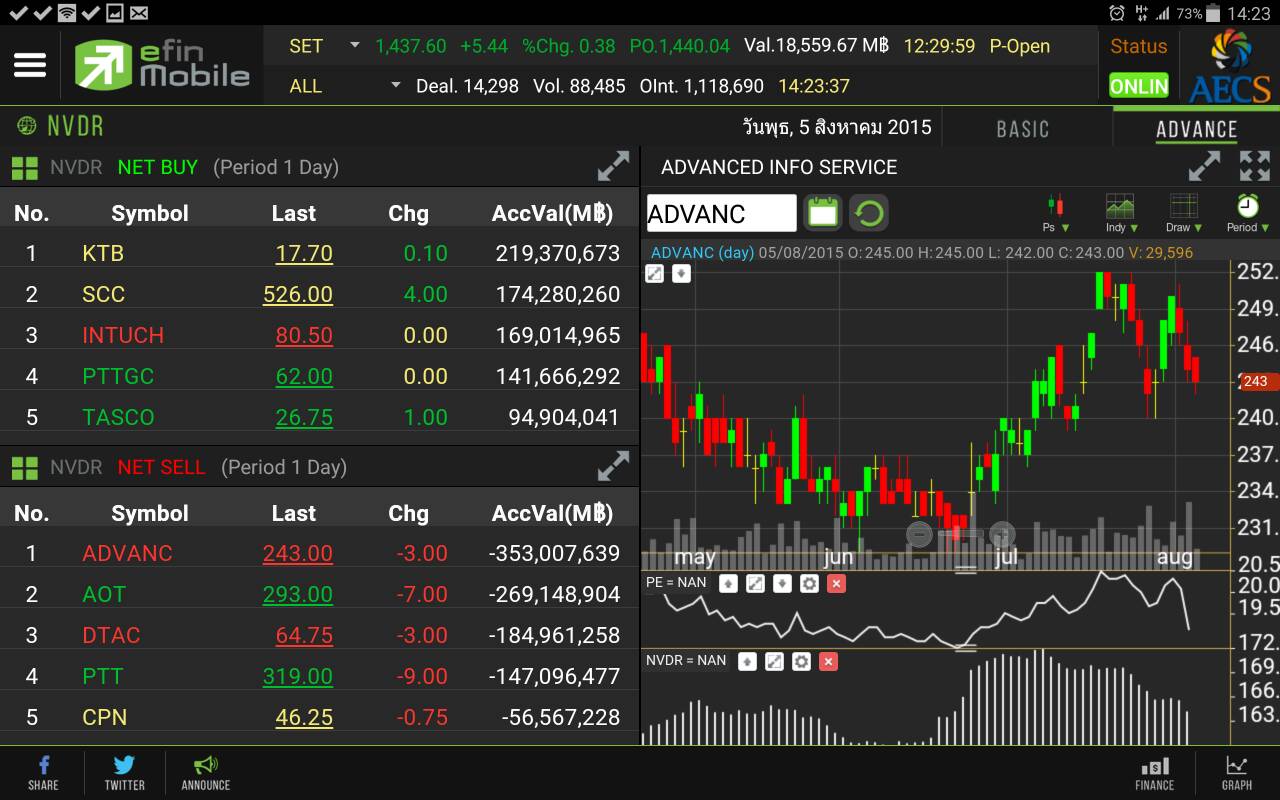This screenshot has width=1280, height=800.
Task: Select INTUCH in net buy list
Action: [123, 336]
